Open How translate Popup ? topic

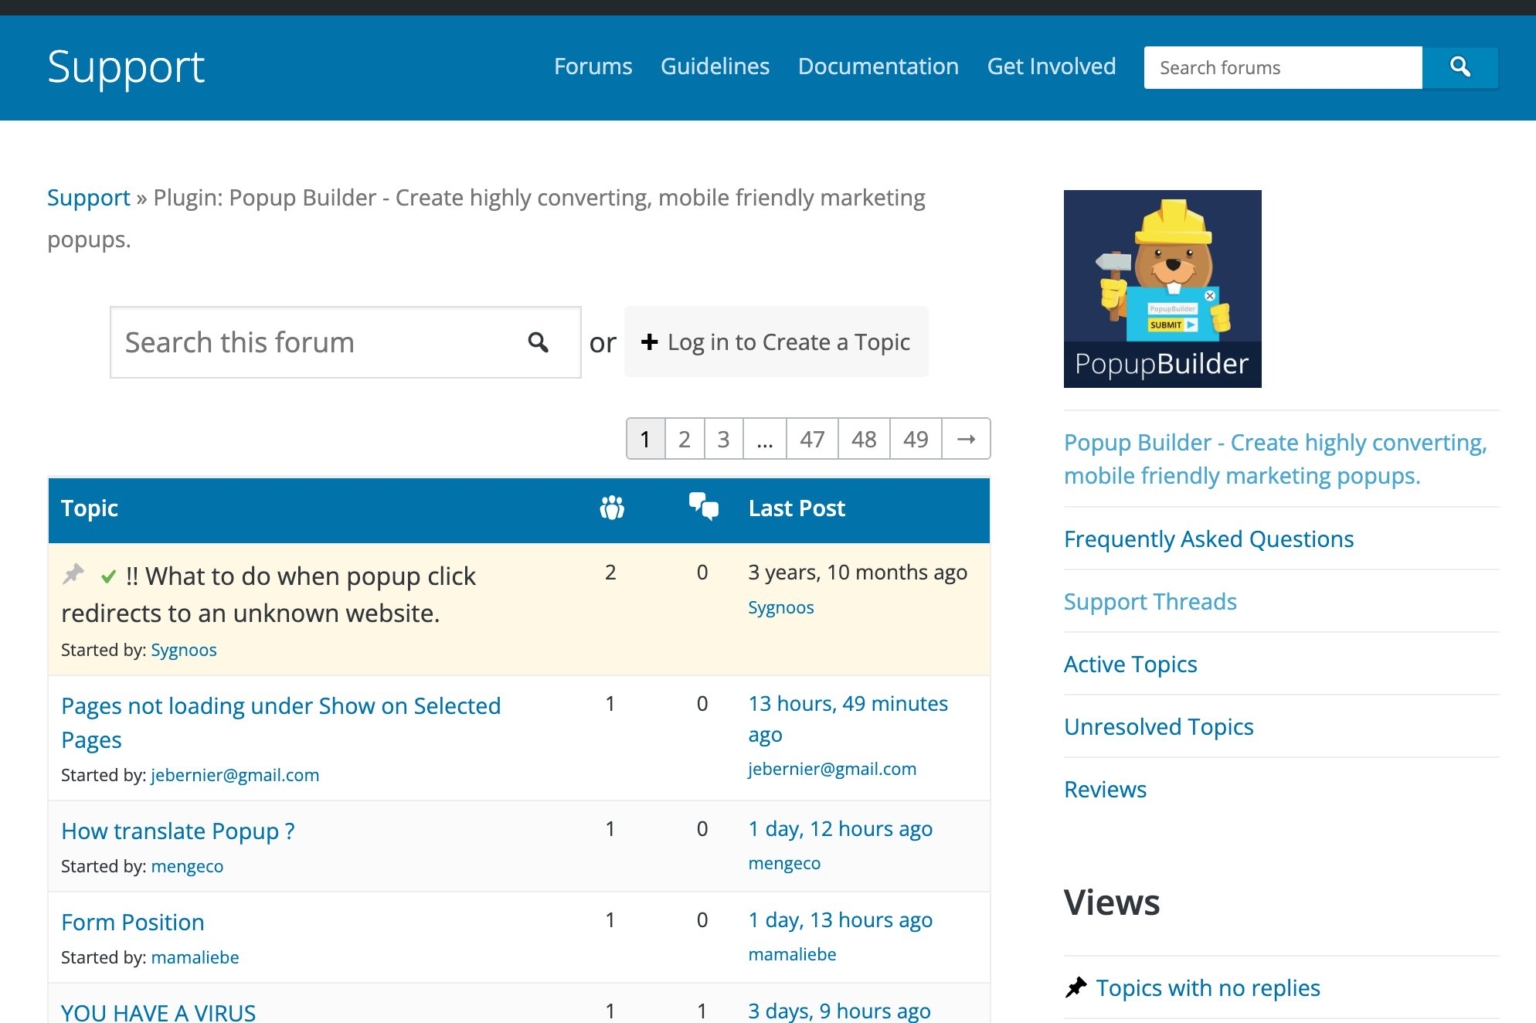(178, 831)
